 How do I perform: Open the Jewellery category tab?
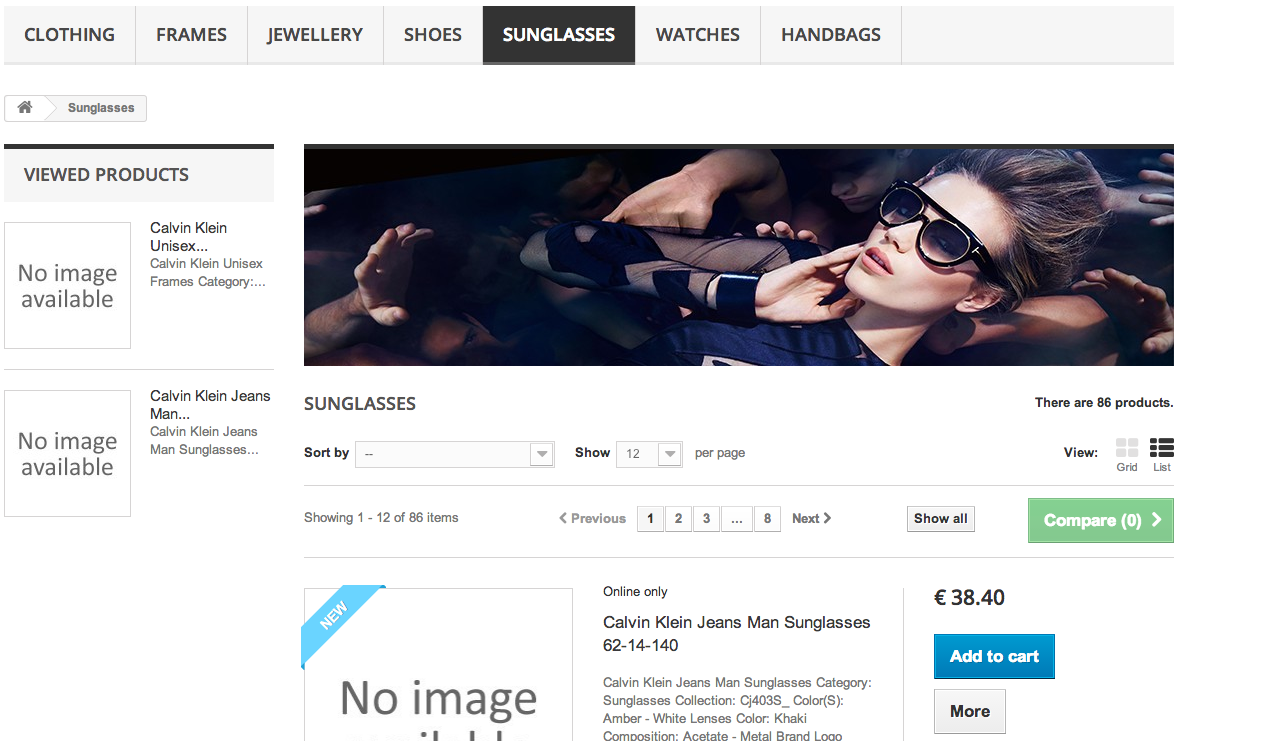[315, 35]
